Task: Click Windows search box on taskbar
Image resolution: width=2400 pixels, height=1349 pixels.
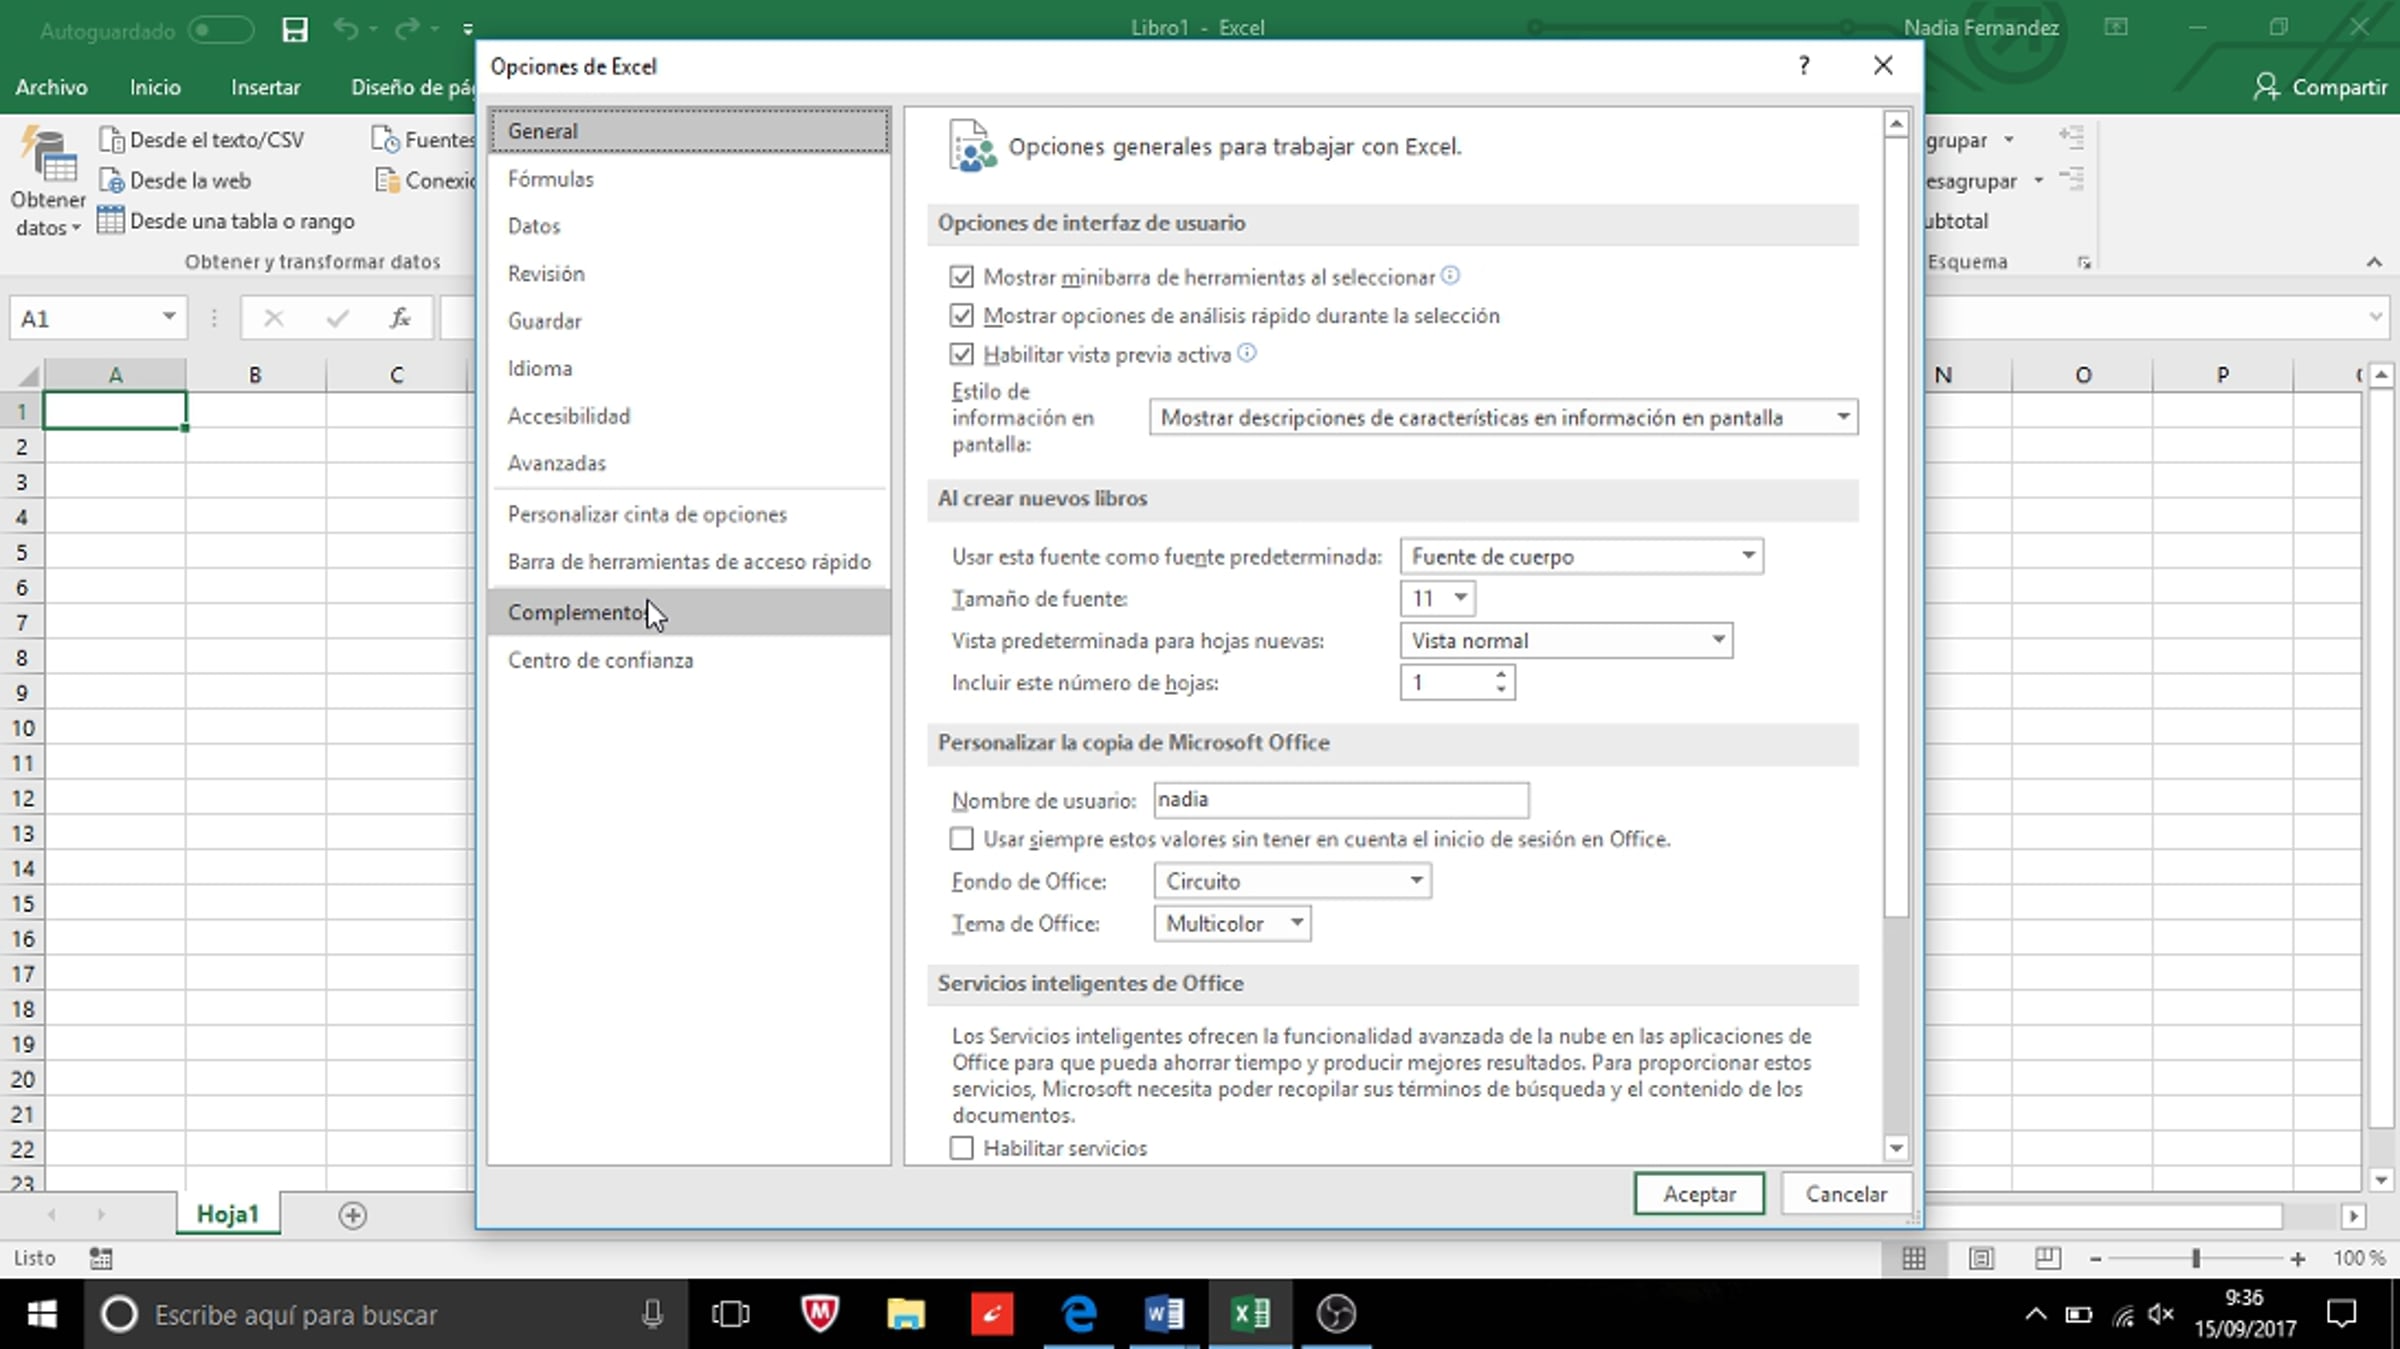Action: 386,1314
